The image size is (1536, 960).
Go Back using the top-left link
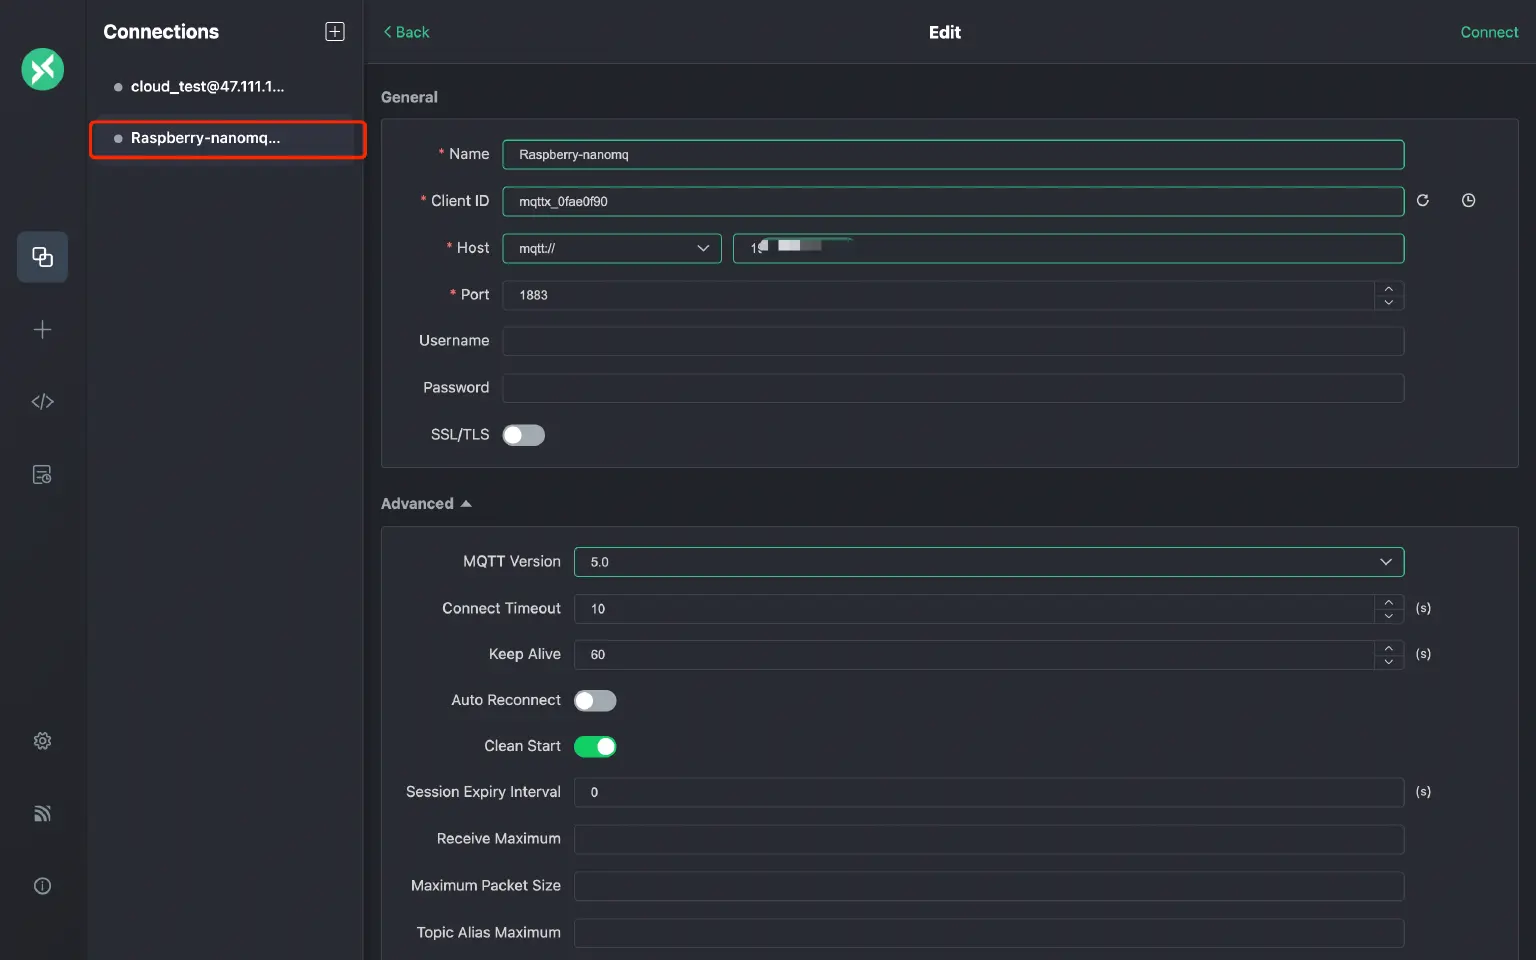tap(405, 31)
